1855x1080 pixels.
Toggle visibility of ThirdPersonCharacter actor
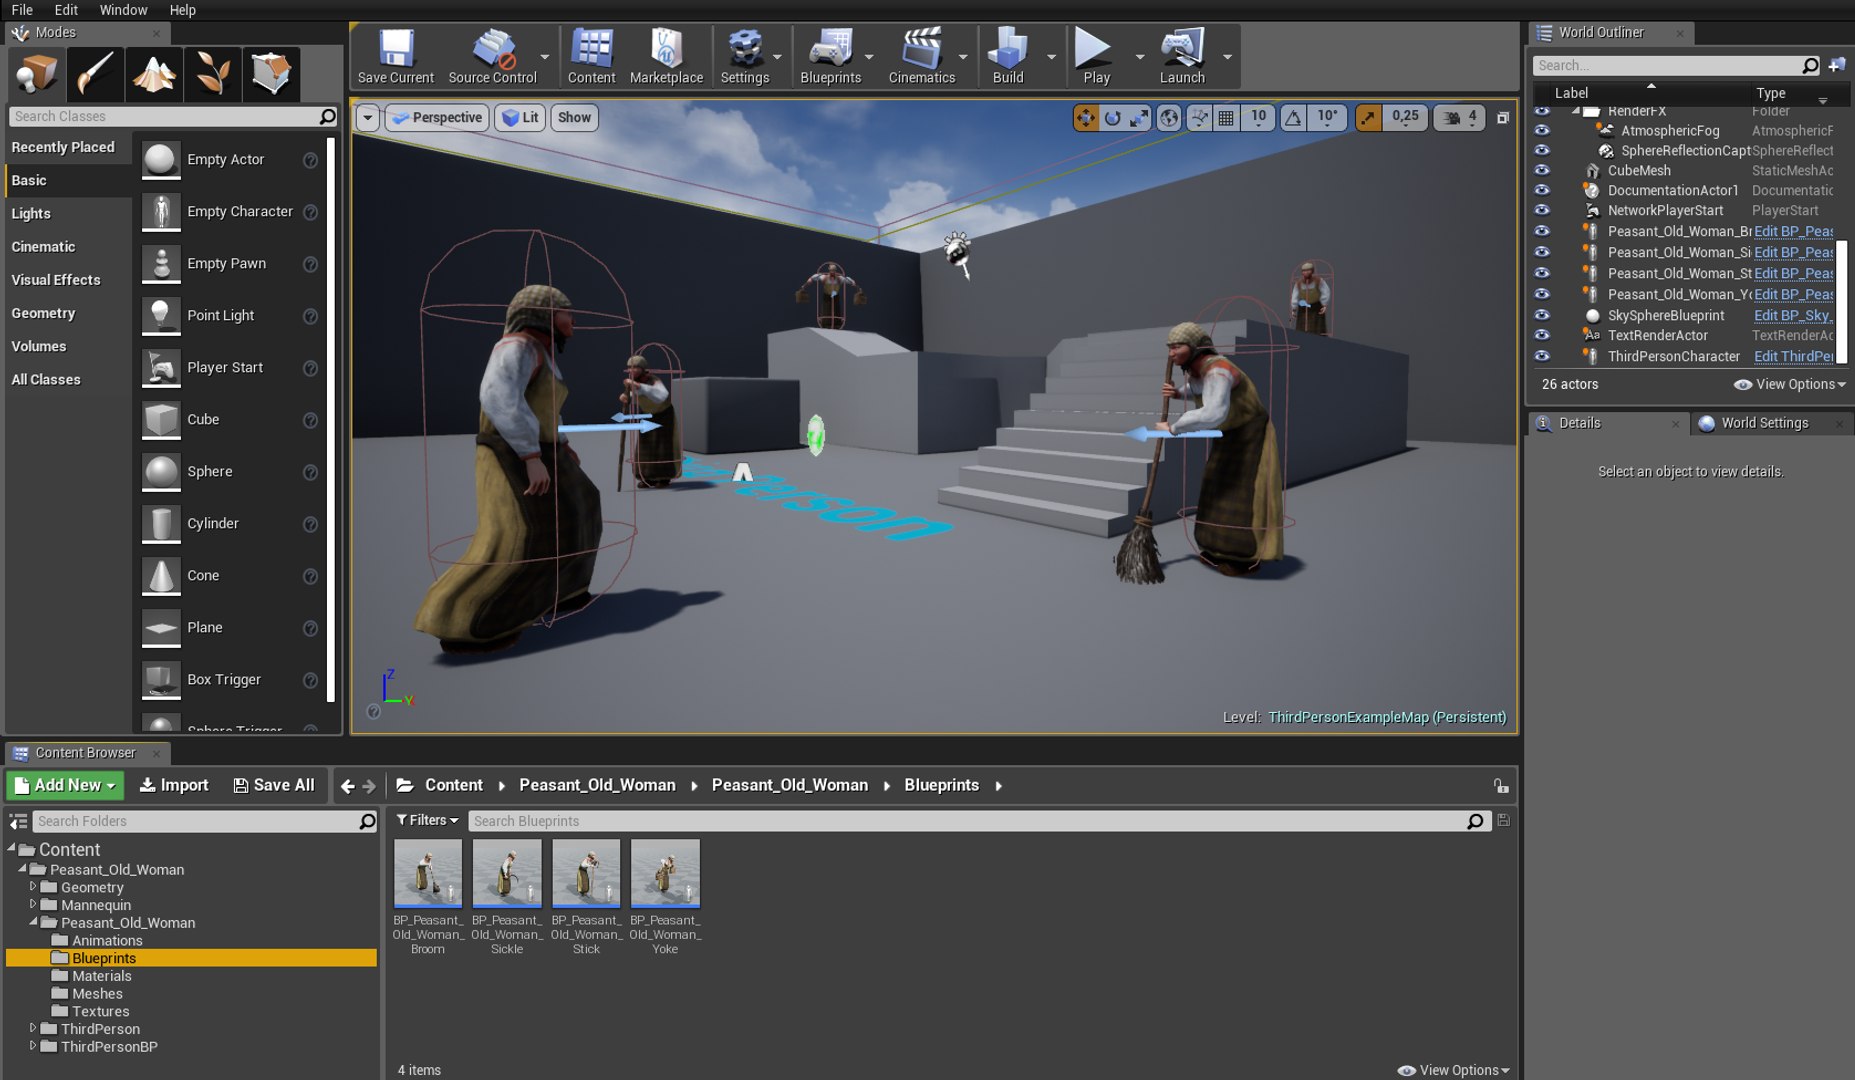[x=1542, y=356]
